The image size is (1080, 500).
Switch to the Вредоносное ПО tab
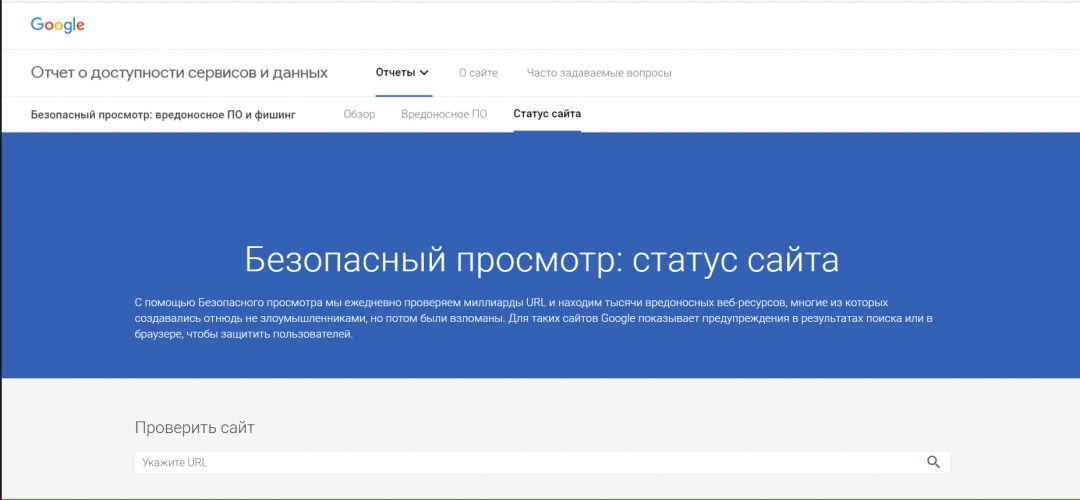pos(444,114)
